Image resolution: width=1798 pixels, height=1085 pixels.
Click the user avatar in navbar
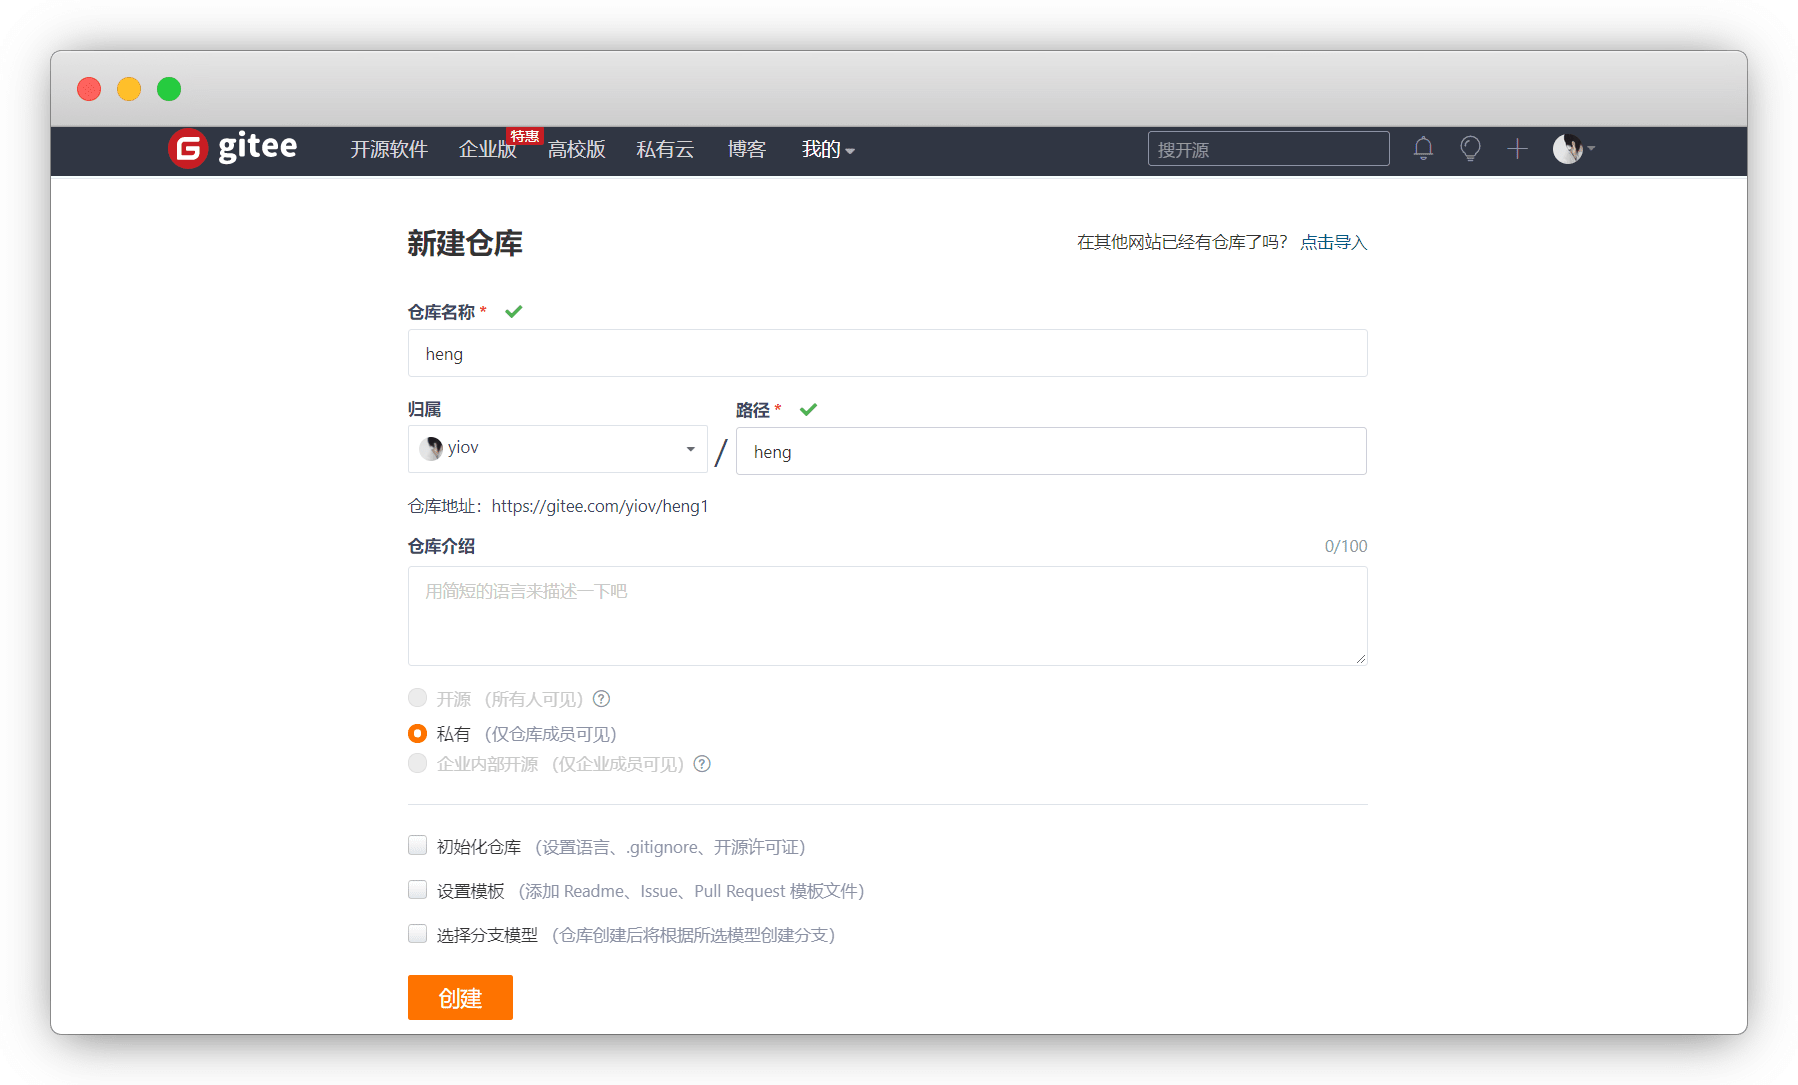pos(1567,149)
